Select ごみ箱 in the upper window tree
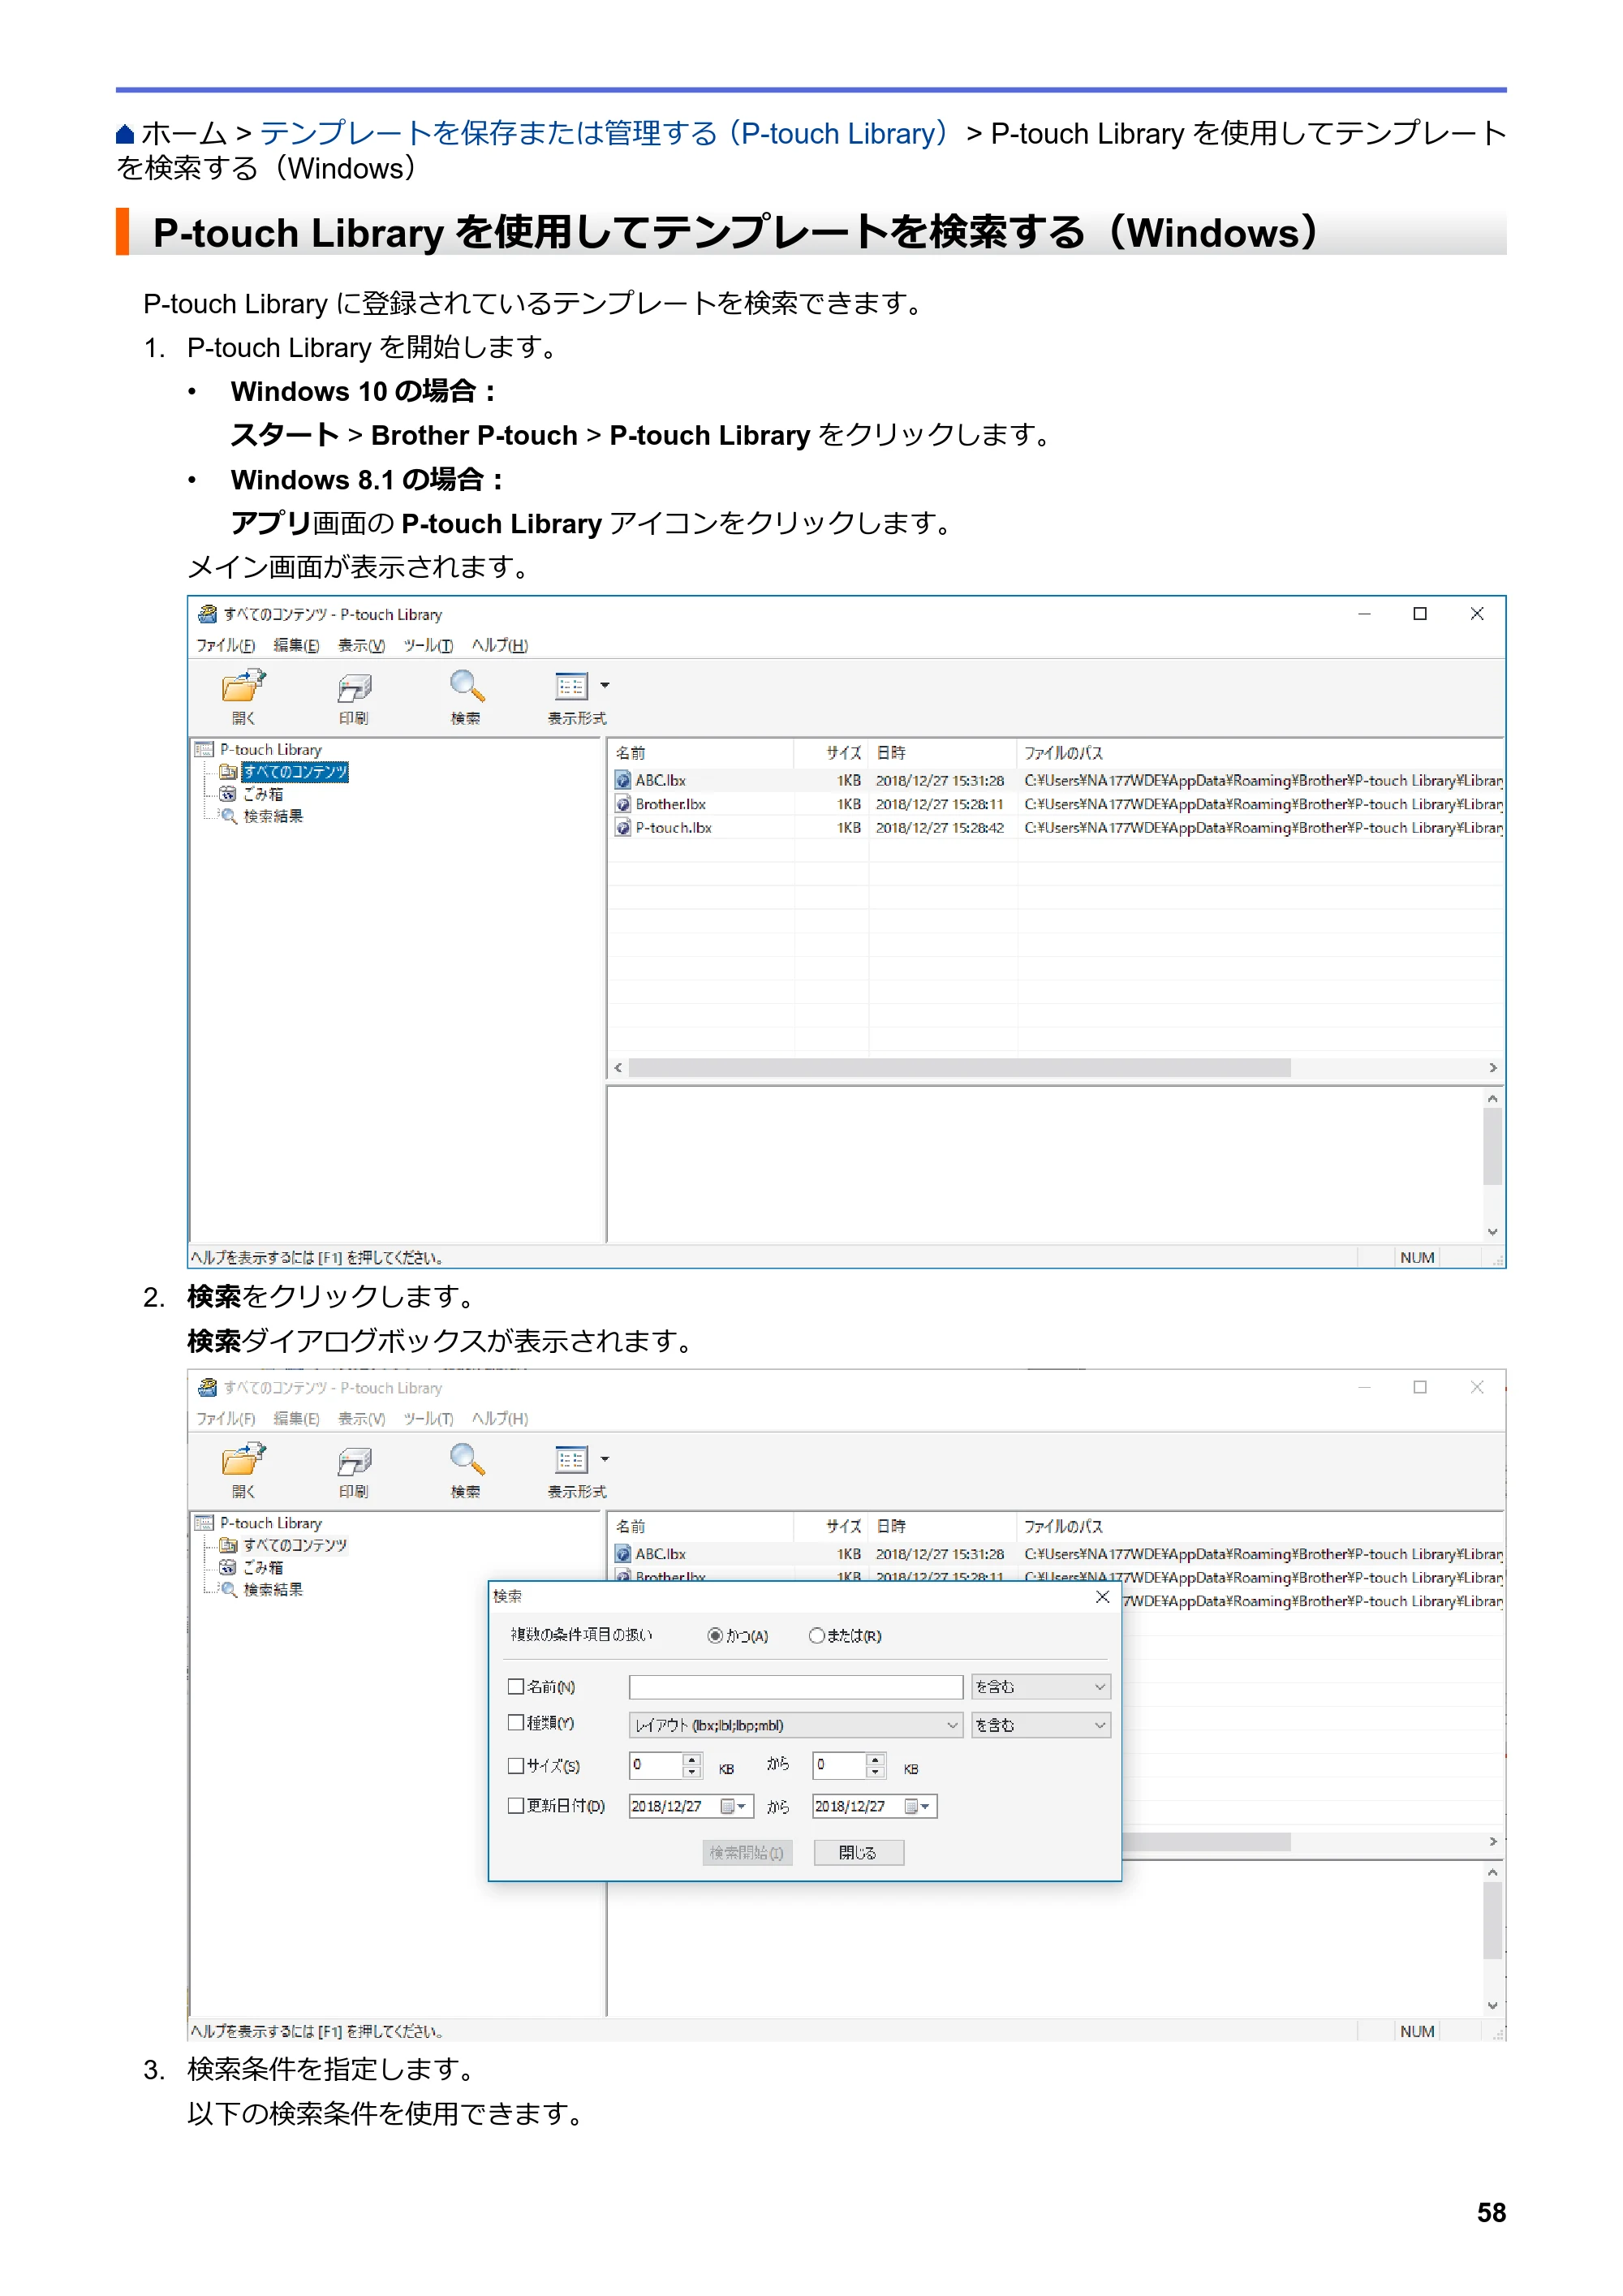1623x2296 pixels. 263,794
